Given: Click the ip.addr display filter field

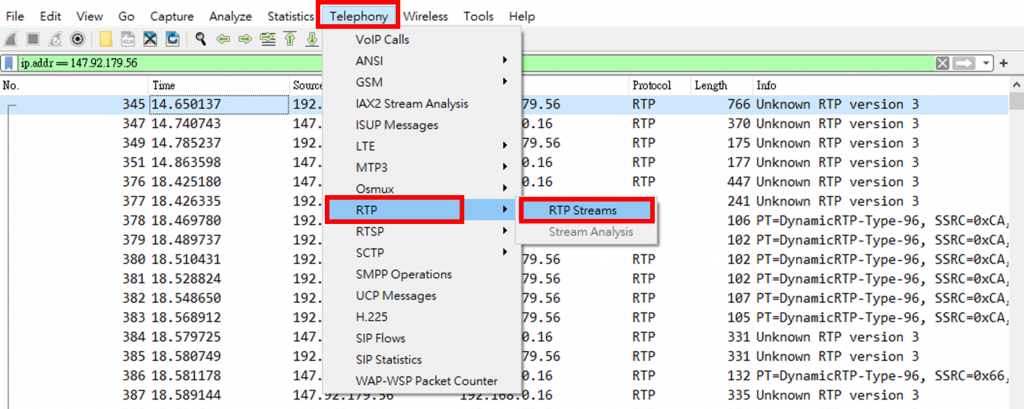Looking at the screenshot, I should click(x=475, y=63).
